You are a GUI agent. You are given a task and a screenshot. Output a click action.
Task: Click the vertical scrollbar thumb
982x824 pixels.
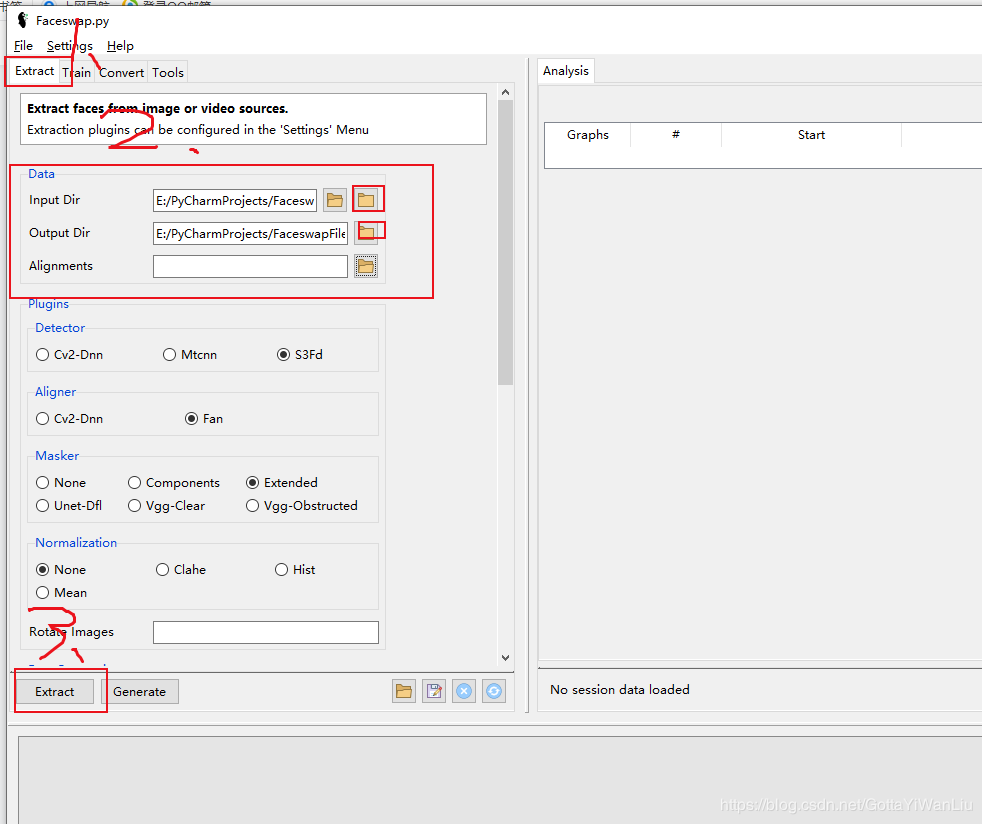click(x=505, y=242)
